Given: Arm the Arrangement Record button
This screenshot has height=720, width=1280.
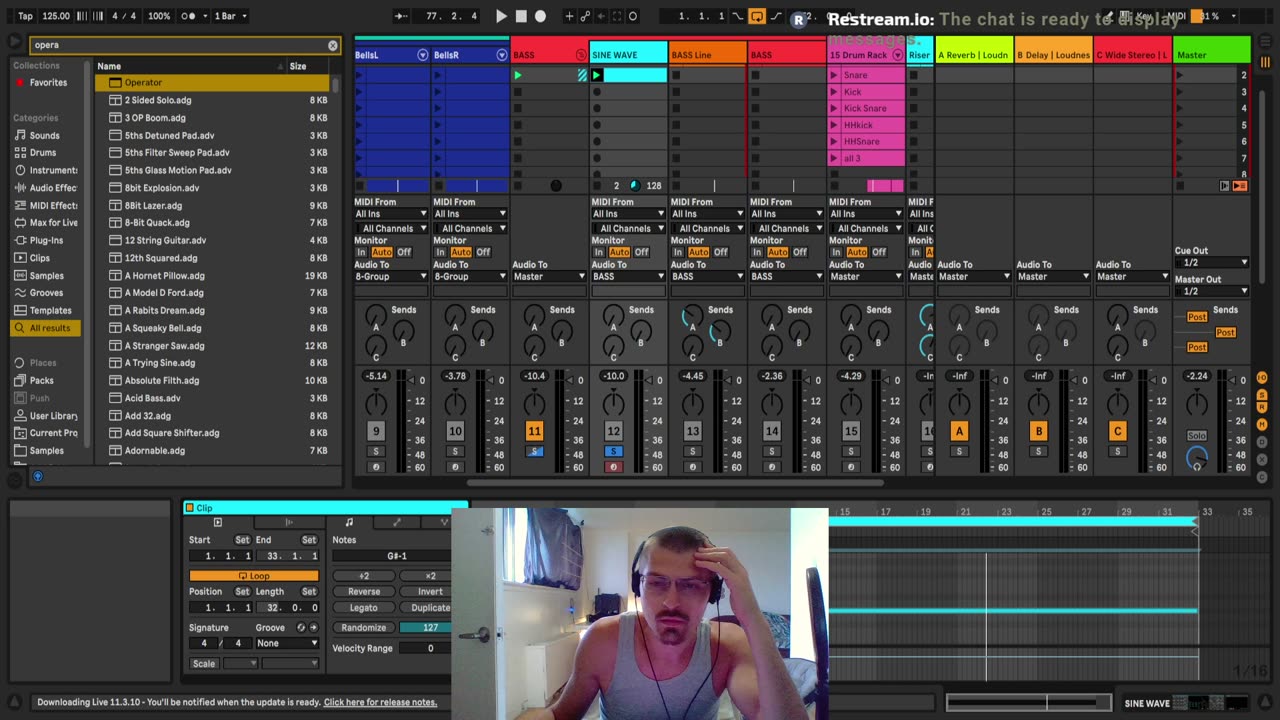Looking at the screenshot, I should click(x=541, y=16).
